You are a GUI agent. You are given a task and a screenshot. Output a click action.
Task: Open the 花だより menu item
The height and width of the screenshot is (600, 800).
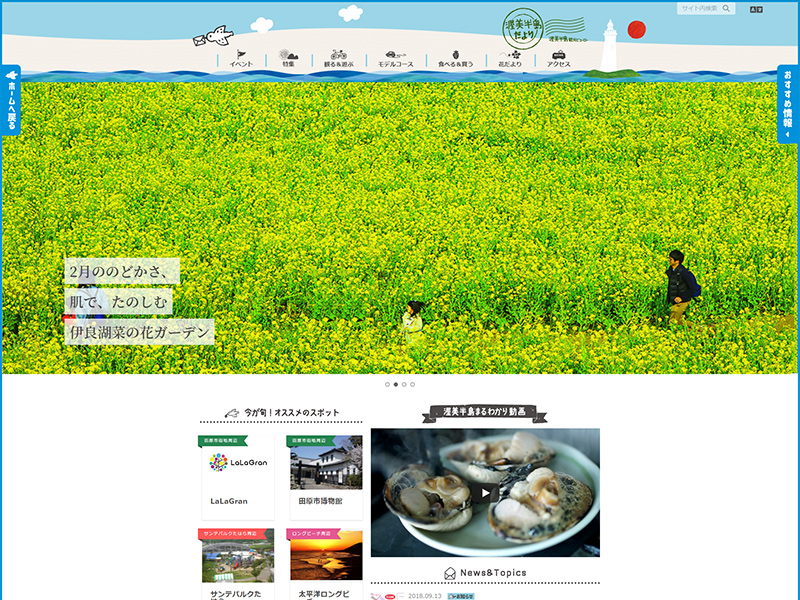(510, 59)
